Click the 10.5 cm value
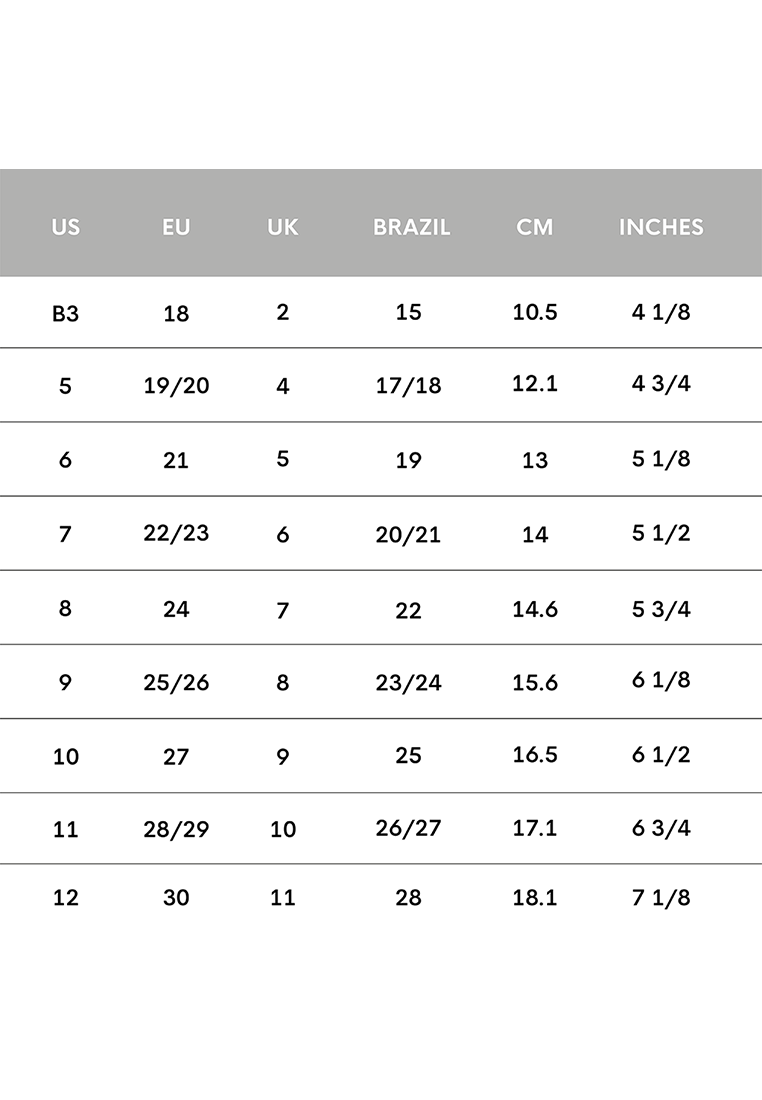 click(535, 311)
